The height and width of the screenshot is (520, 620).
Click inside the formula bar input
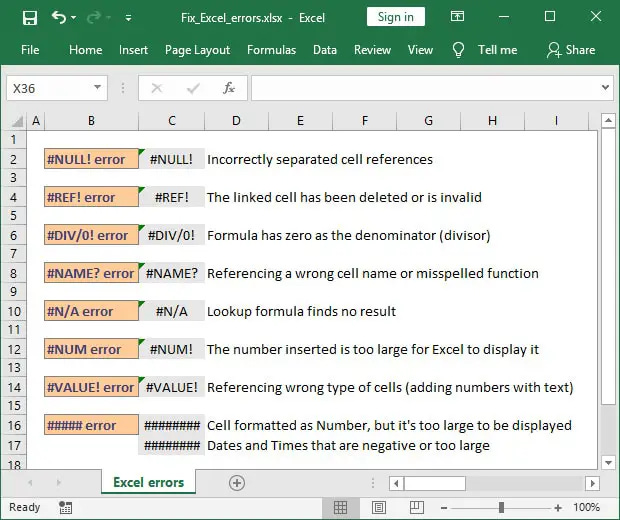pyautogui.click(x=425, y=88)
